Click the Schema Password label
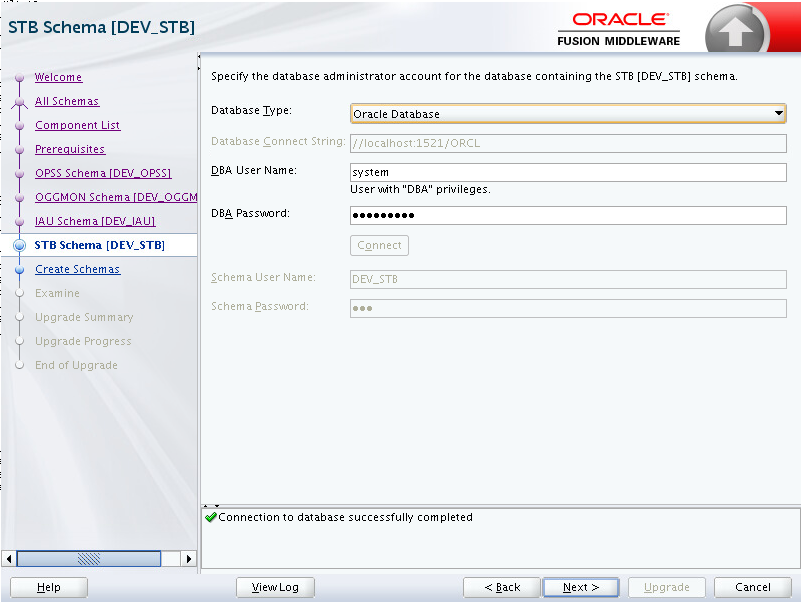The height and width of the screenshot is (605, 805). click(260, 307)
